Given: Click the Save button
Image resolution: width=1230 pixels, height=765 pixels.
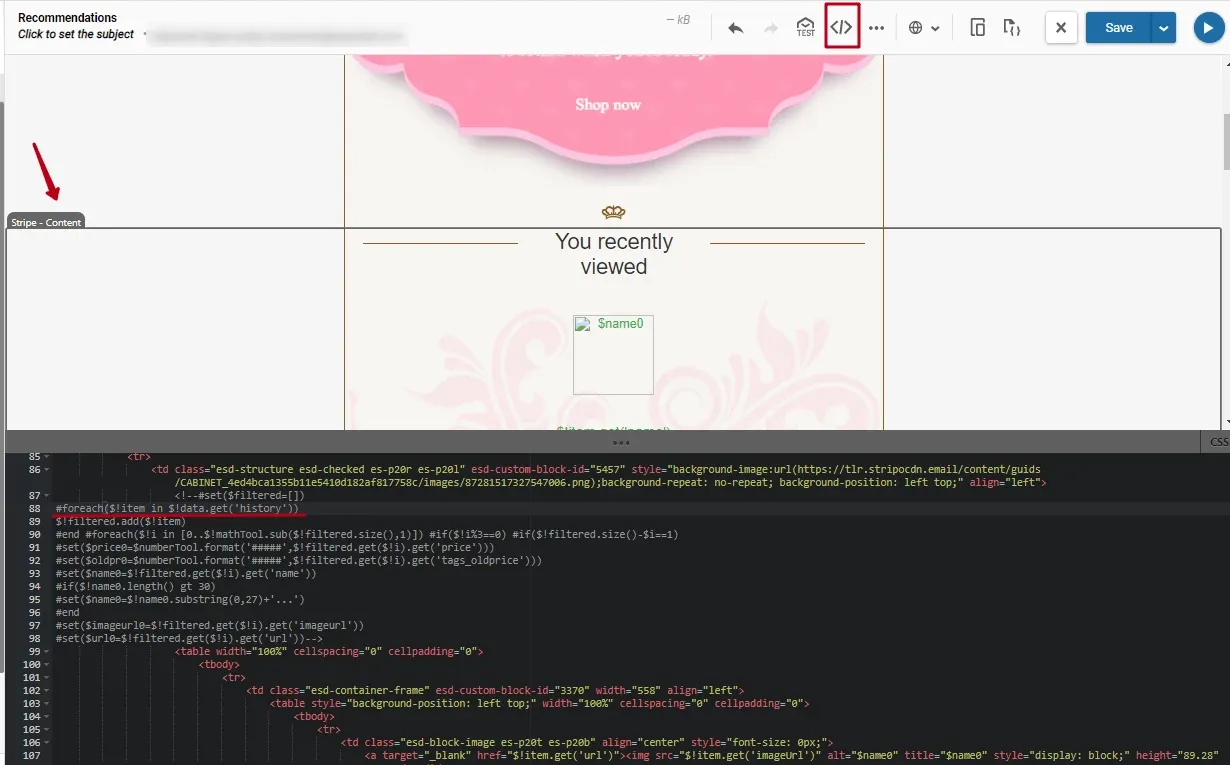Looking at the screenshot, I should pos(1118,28).
